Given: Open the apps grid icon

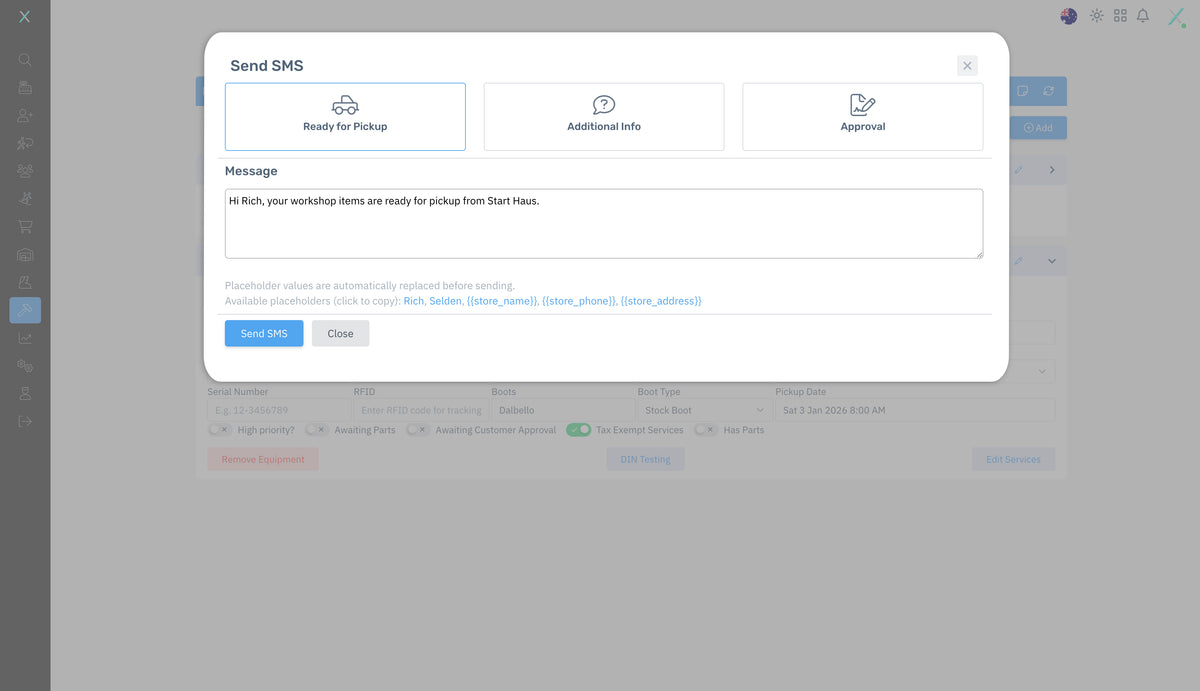Looking at the screenshot, I should click(1120, 16).
